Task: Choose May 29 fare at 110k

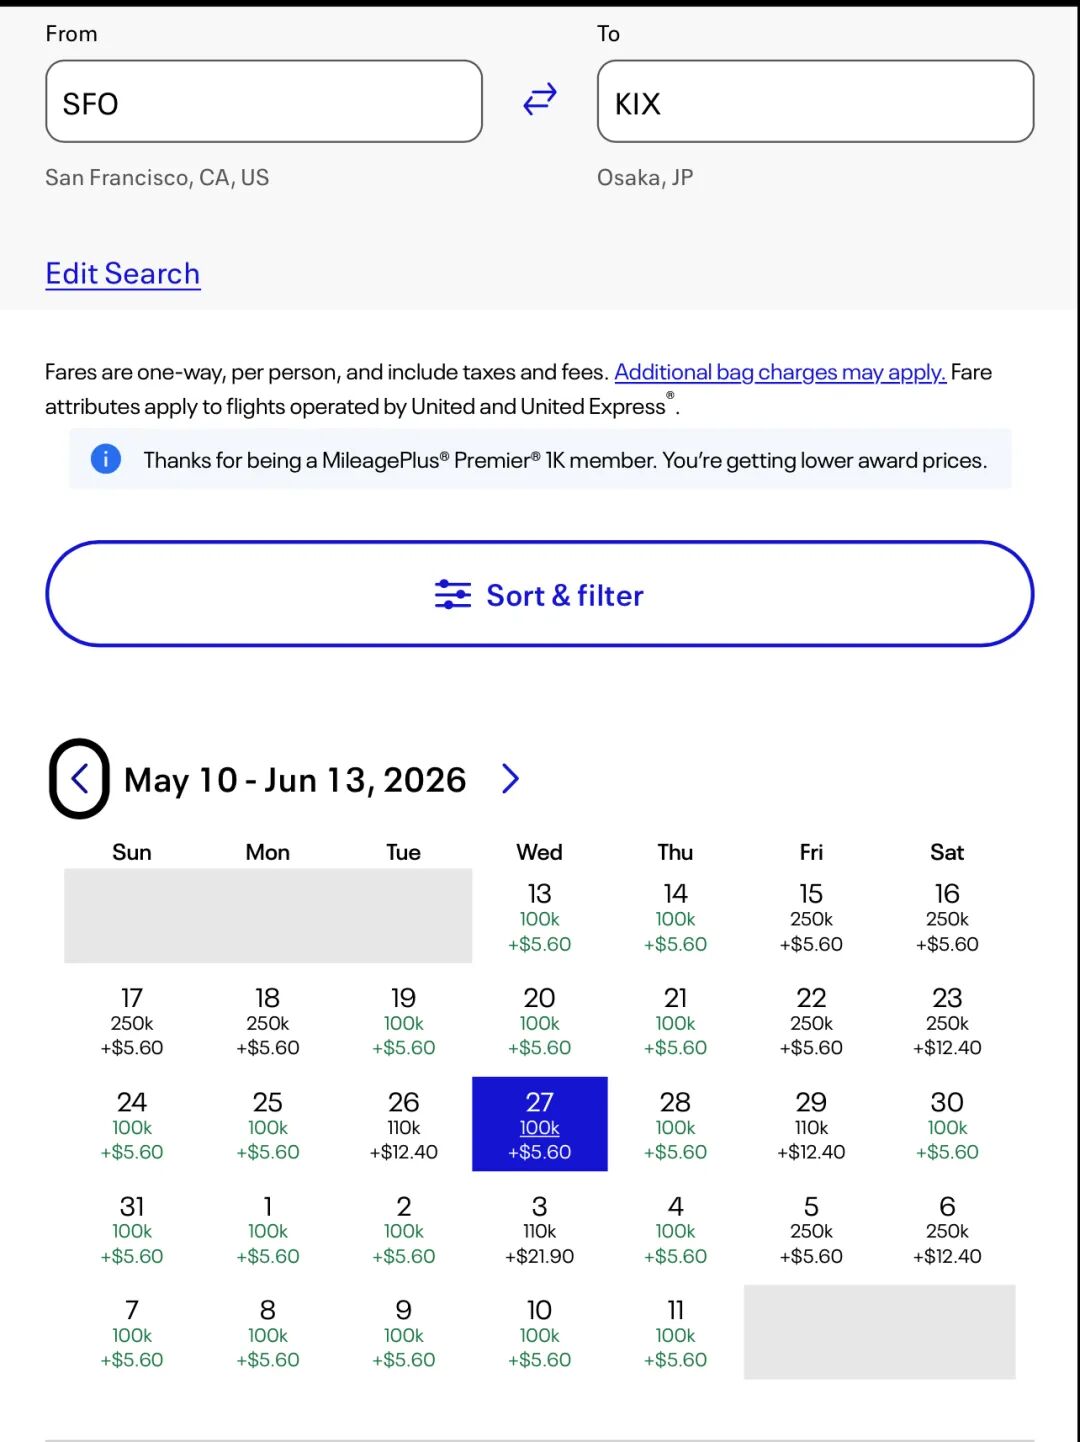Action: [811, 1125]
